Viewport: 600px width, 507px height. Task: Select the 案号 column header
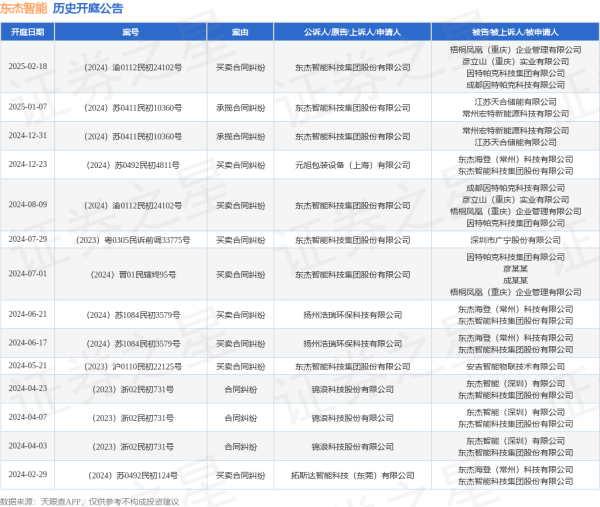(131, 32)
